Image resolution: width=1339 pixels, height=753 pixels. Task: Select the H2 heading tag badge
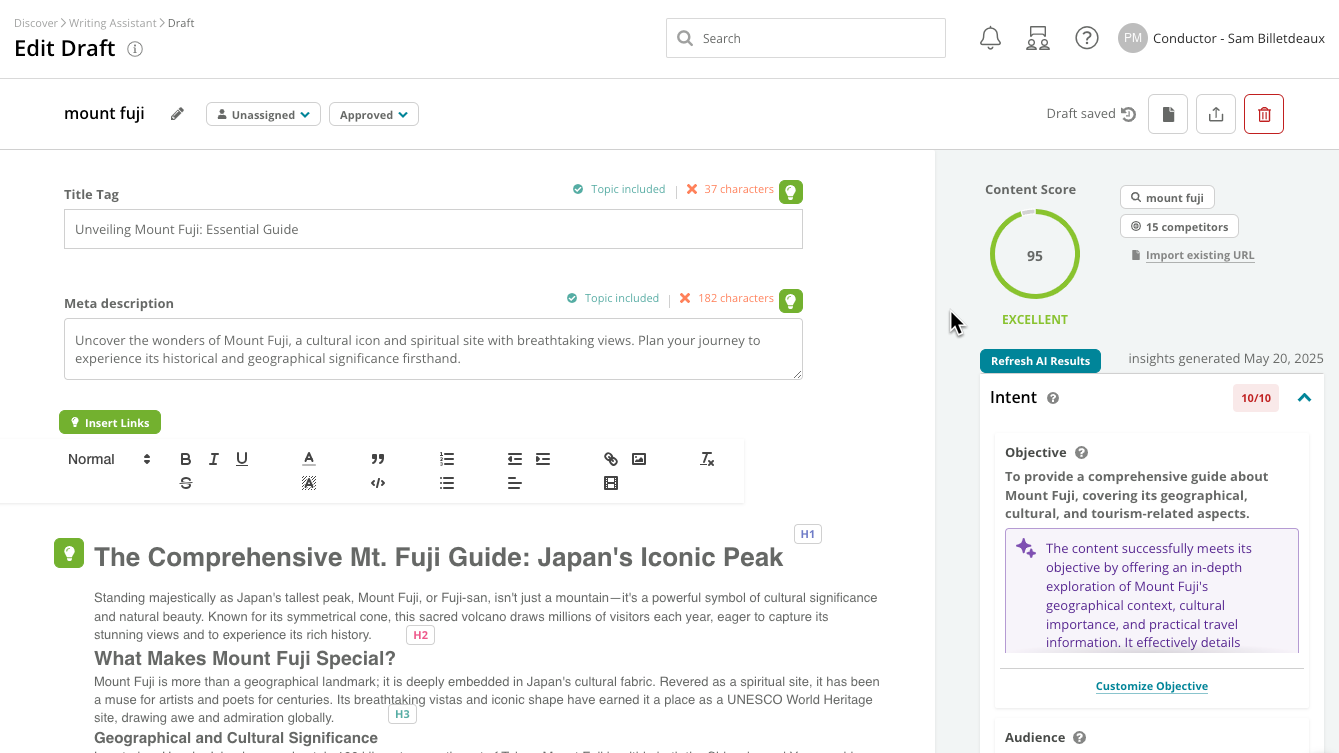click(x=420, y=635)
